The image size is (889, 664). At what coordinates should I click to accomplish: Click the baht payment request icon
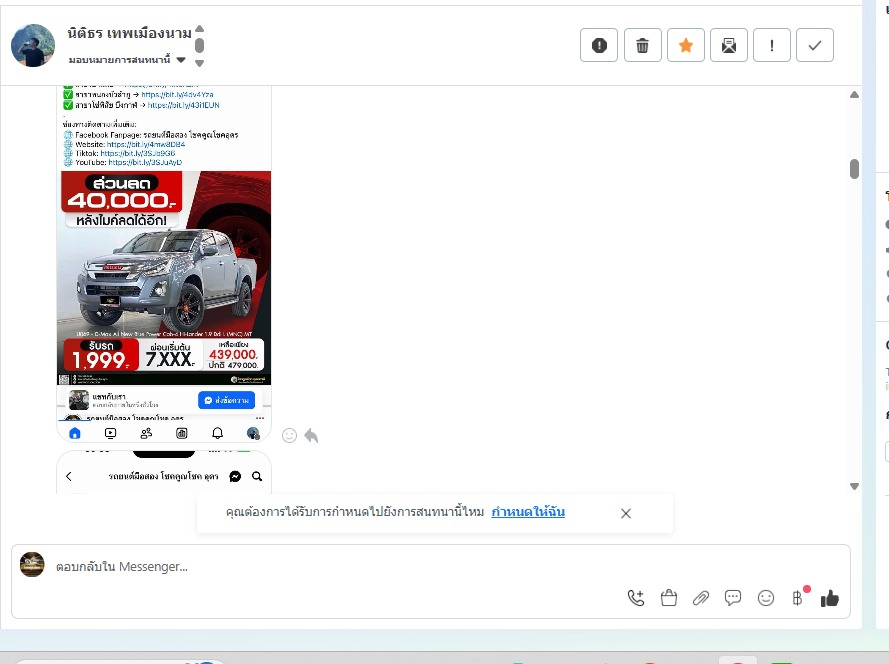tap(798, 598)
